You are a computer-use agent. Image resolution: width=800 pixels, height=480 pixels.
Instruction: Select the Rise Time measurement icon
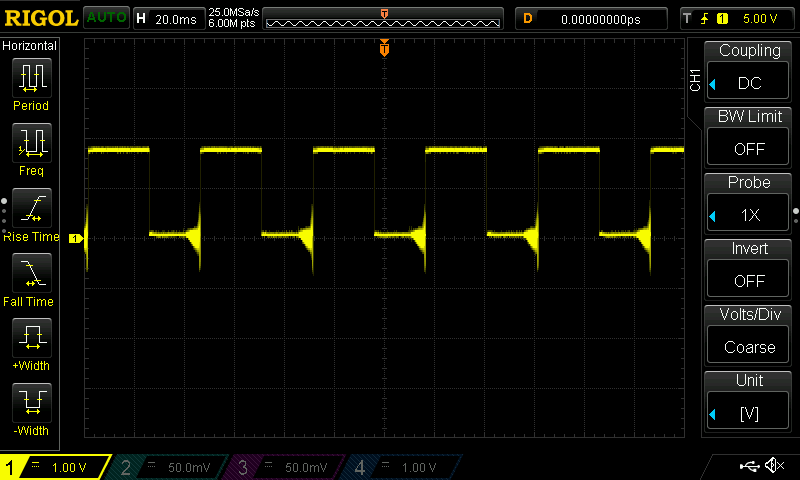pos(32,208)
